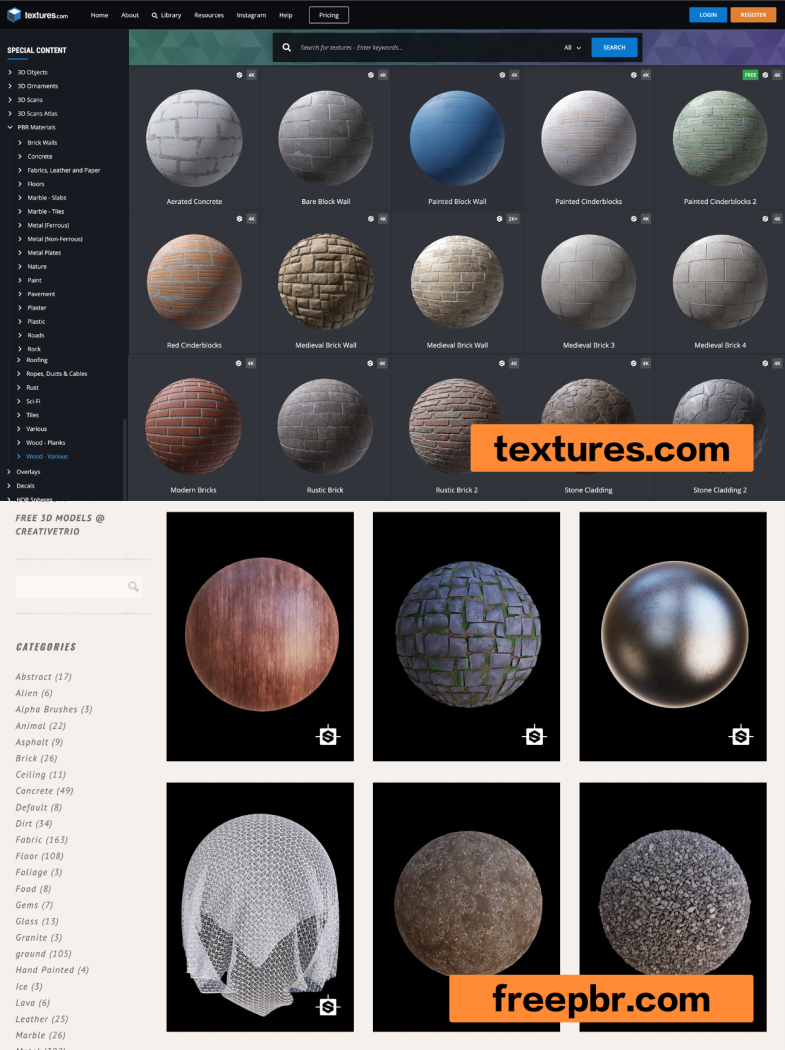Click the magnifier icon in texture search bar
This screenshot has height=1050, width=785.
tap(287, 47)
